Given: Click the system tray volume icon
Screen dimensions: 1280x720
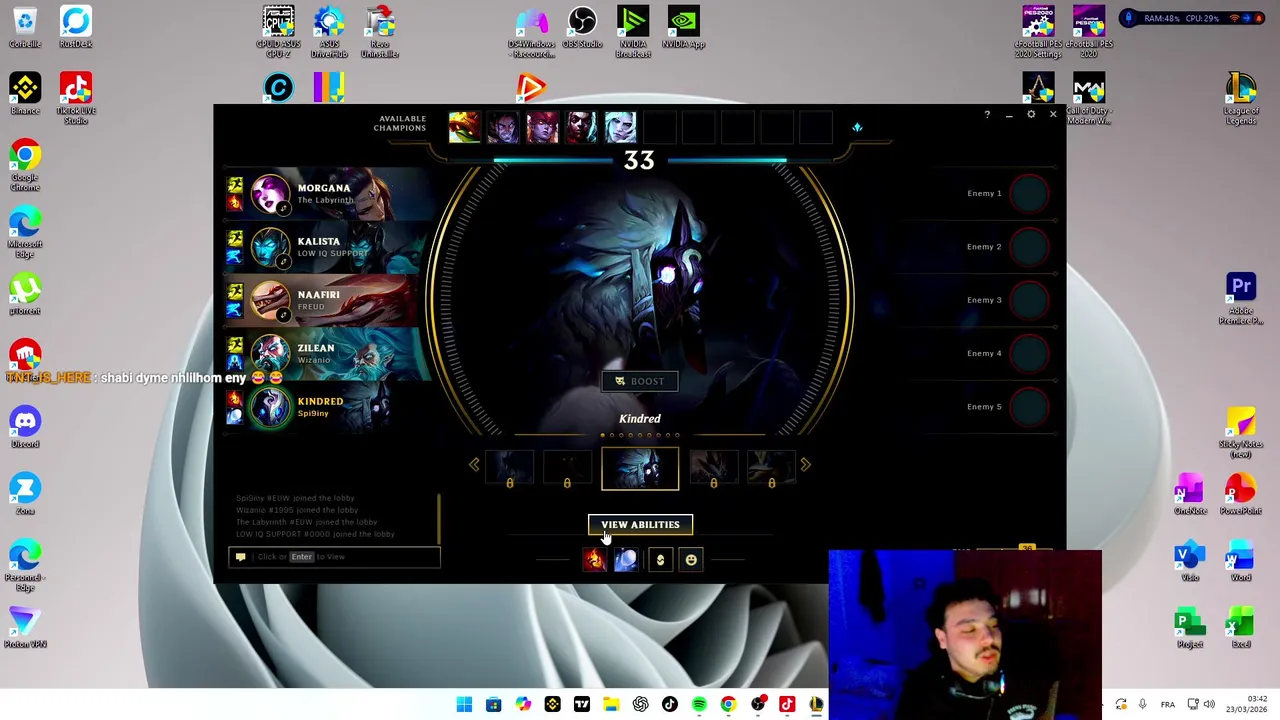Looking at the screenshot, I should pyautogui.click(x=1209, y=705).
